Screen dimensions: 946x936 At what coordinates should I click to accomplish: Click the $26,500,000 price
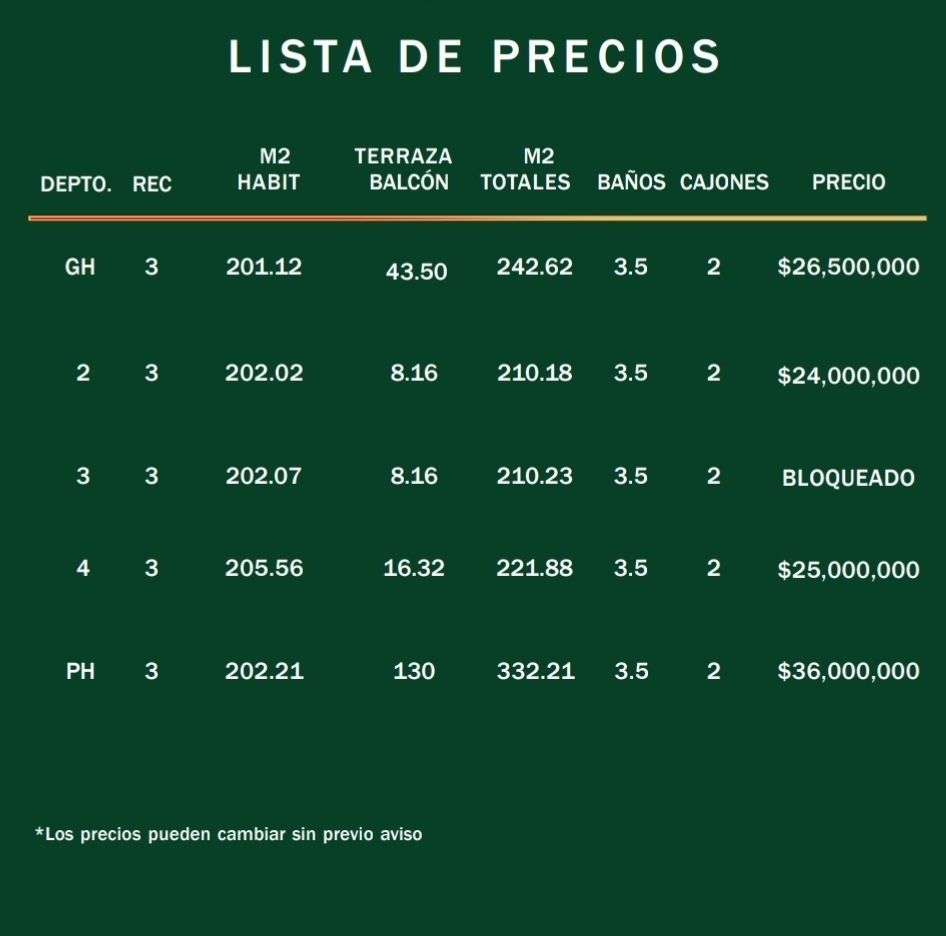pos(848,267)
